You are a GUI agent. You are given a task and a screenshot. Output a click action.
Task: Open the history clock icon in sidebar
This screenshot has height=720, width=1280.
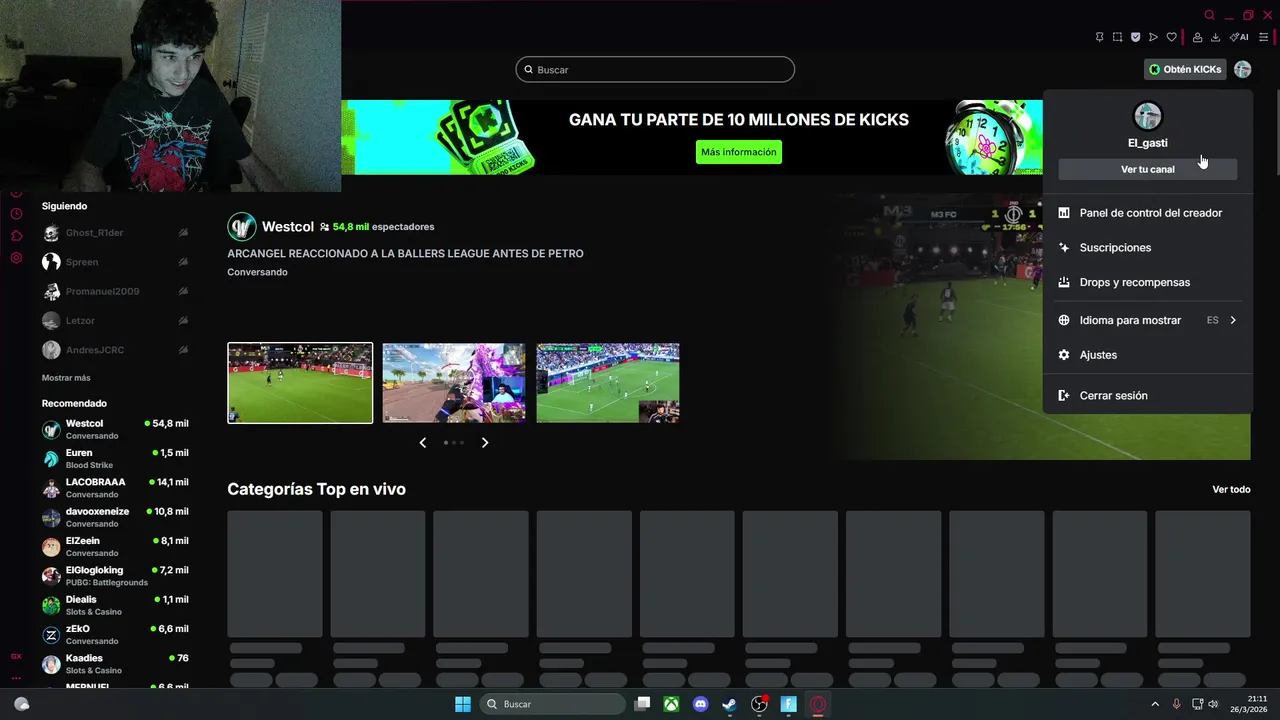[x=16, y=214]
